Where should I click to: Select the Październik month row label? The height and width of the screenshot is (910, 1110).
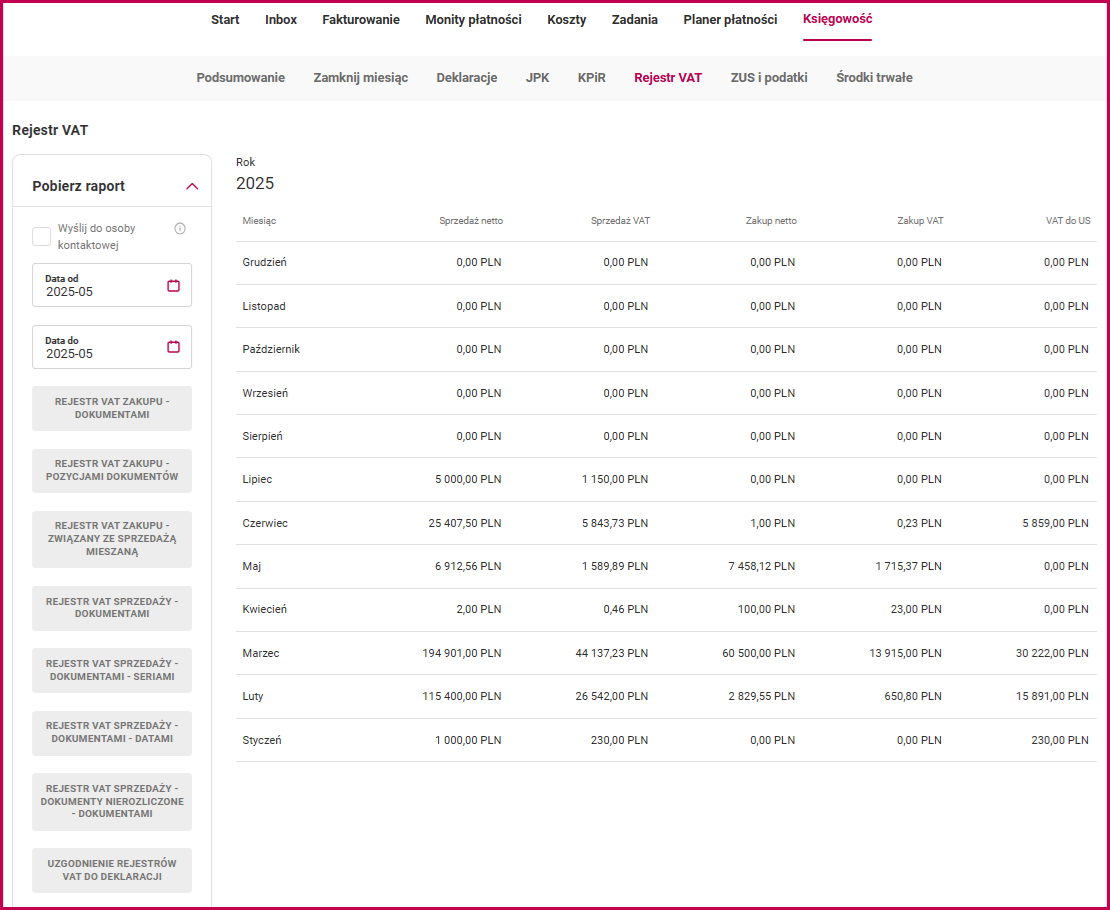(x=271, y=350)
